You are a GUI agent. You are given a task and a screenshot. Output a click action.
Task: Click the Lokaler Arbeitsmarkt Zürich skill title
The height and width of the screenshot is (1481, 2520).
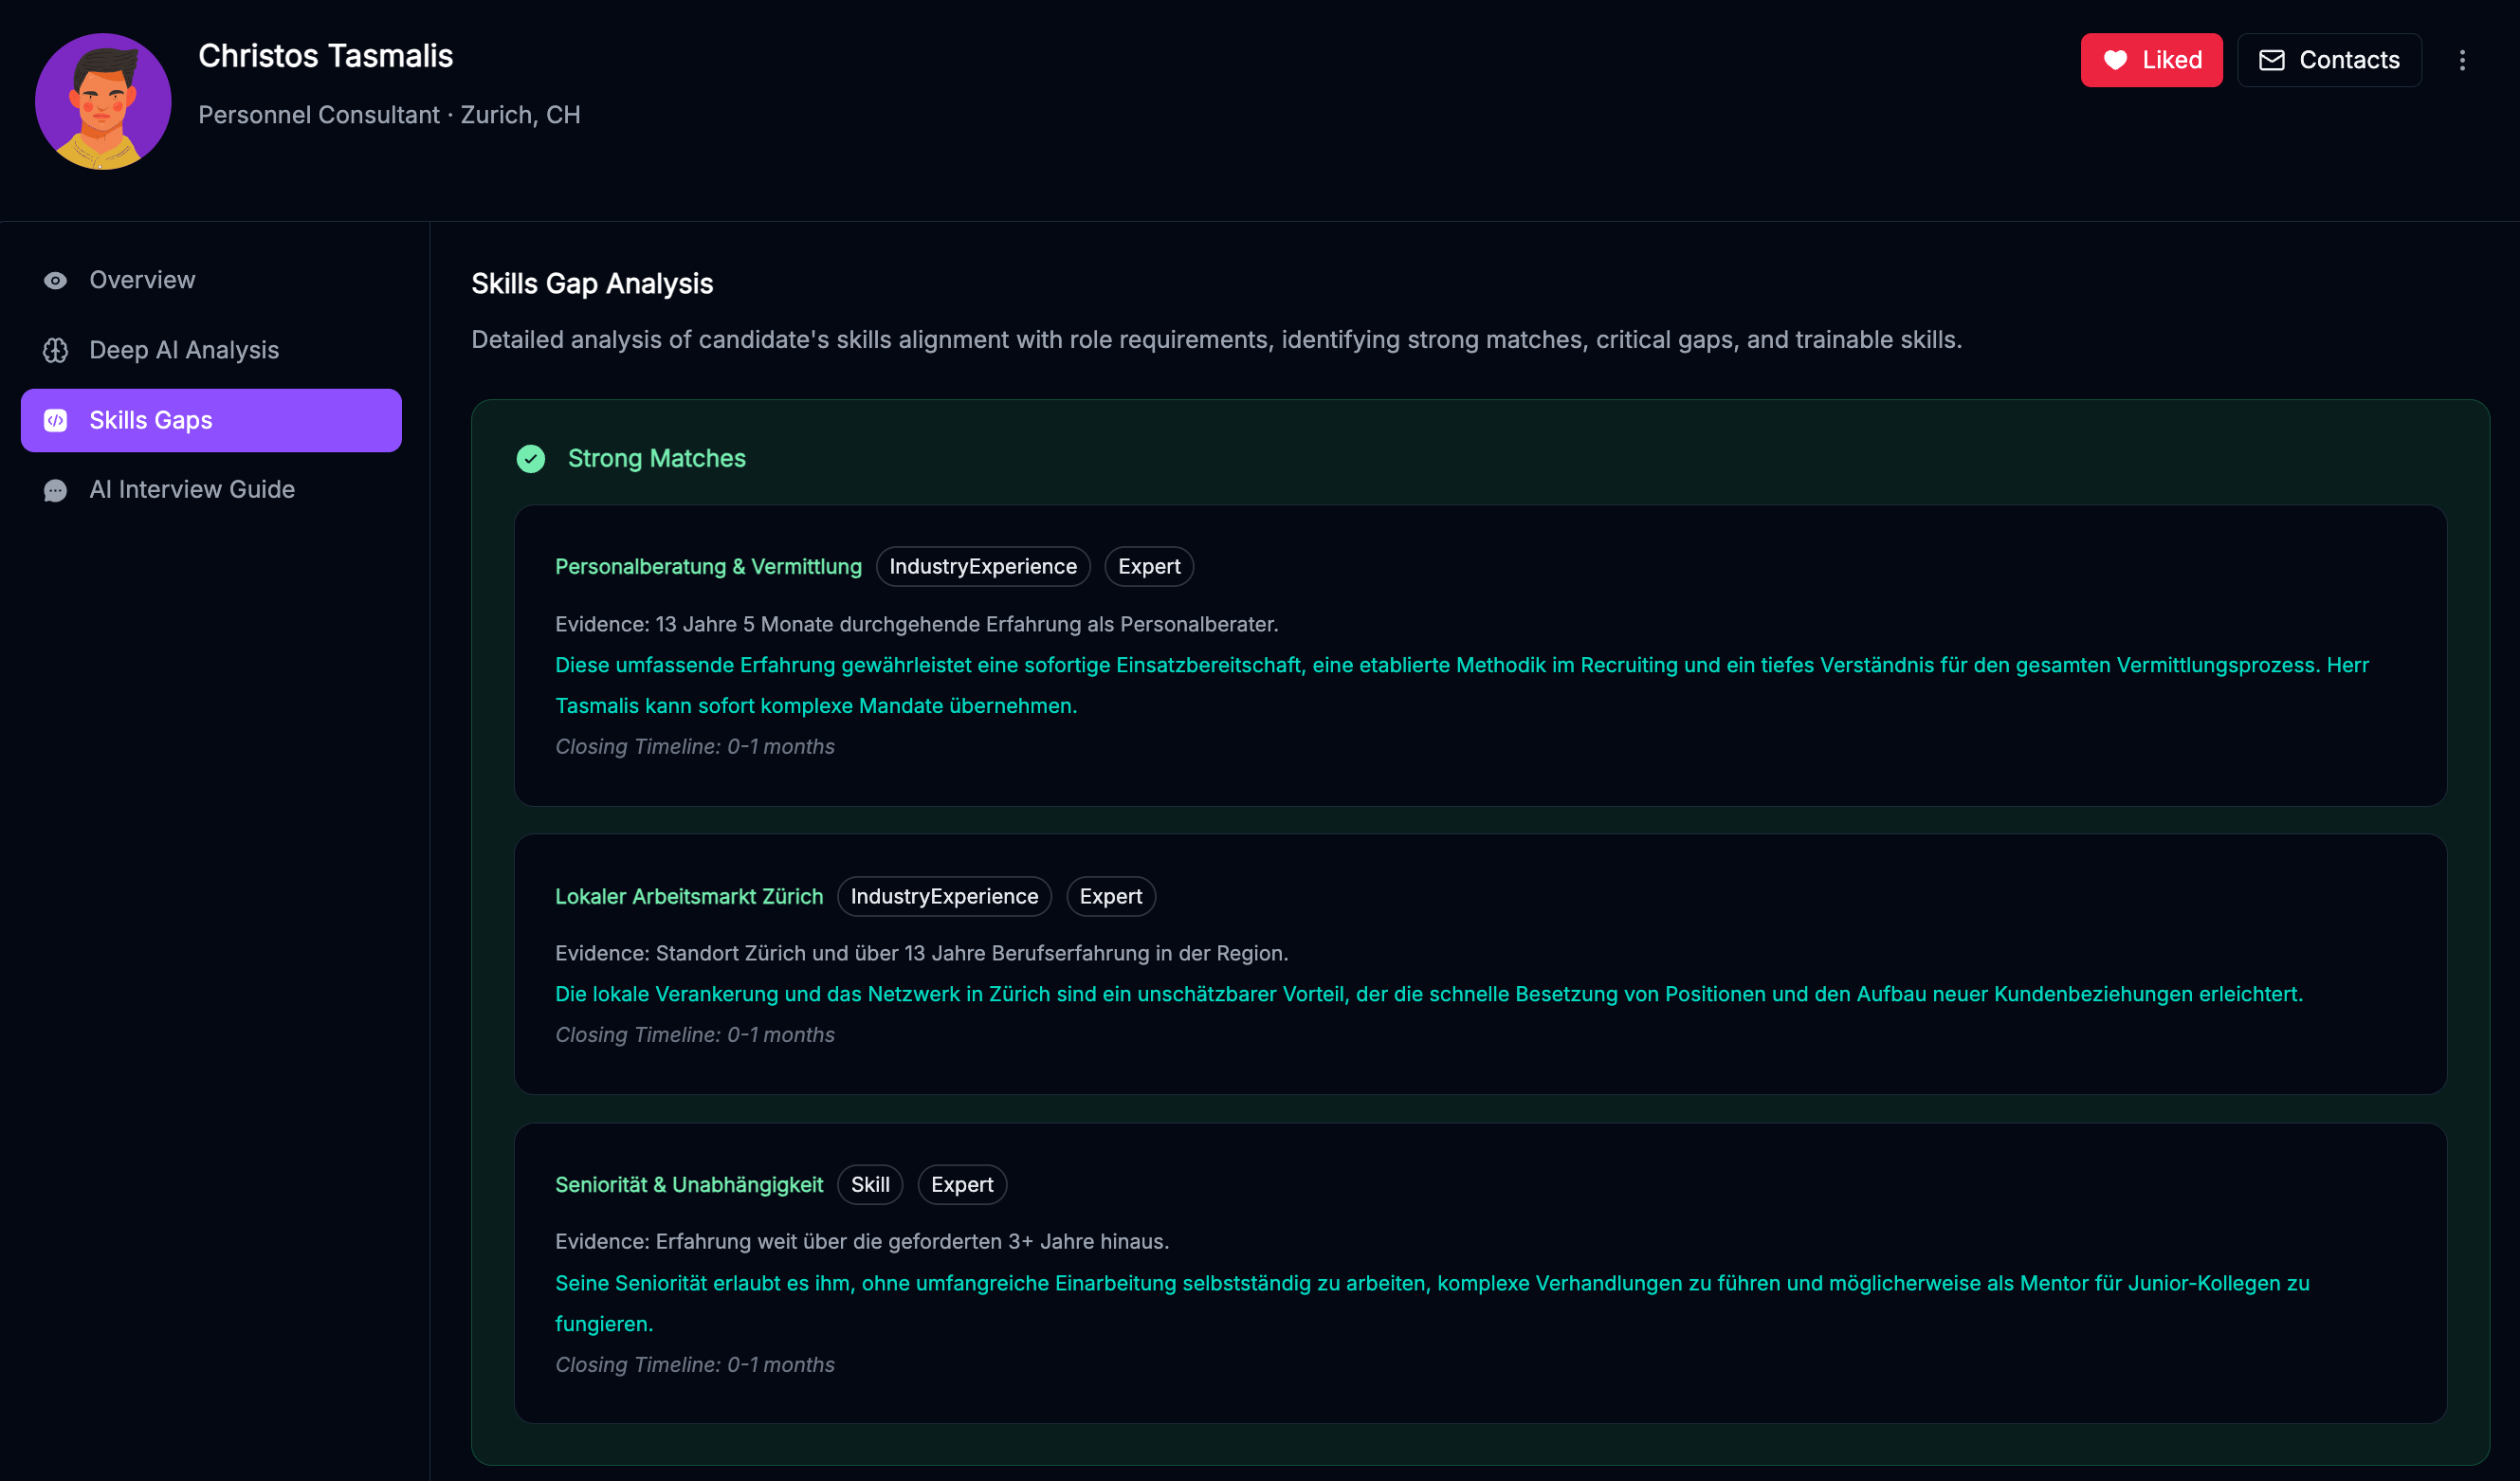click(689, 897)
